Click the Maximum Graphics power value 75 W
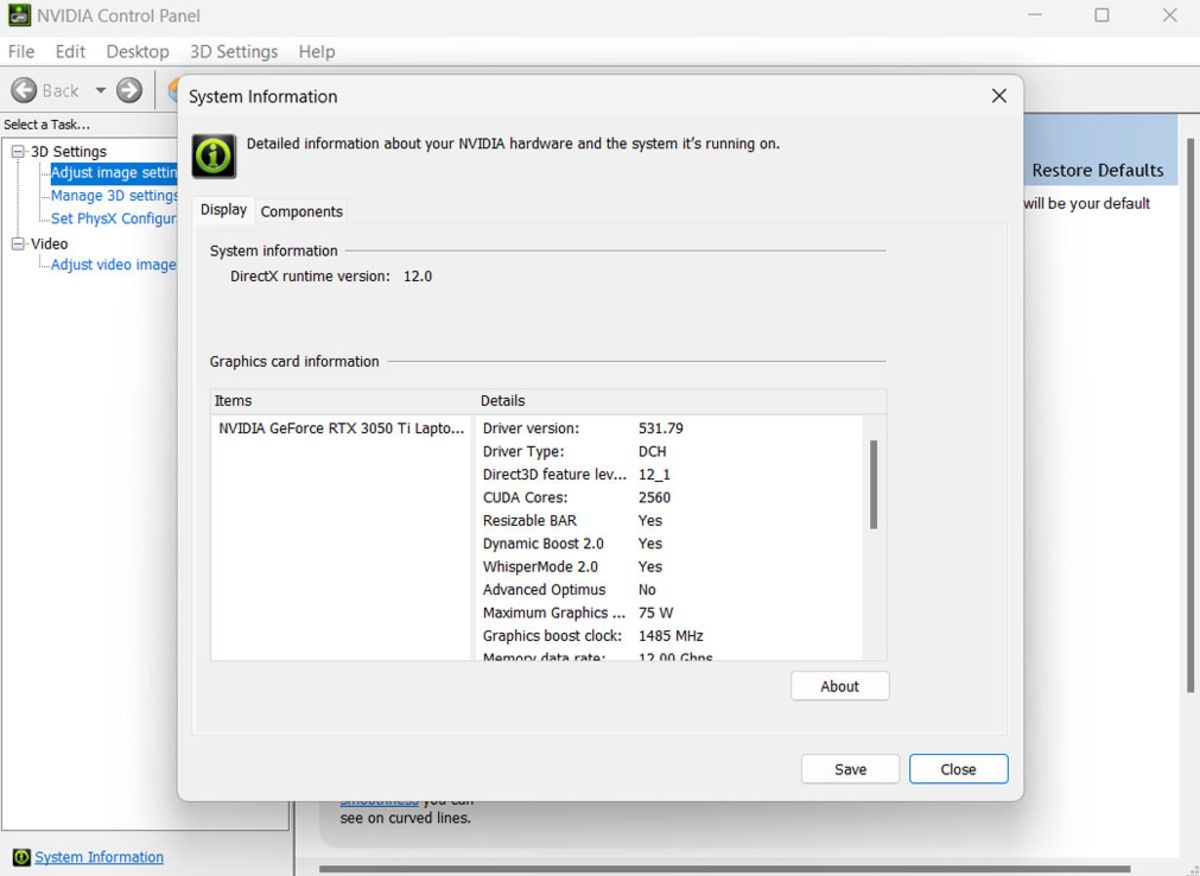The height and width of the screenshot is (876, 1200). 656,612
